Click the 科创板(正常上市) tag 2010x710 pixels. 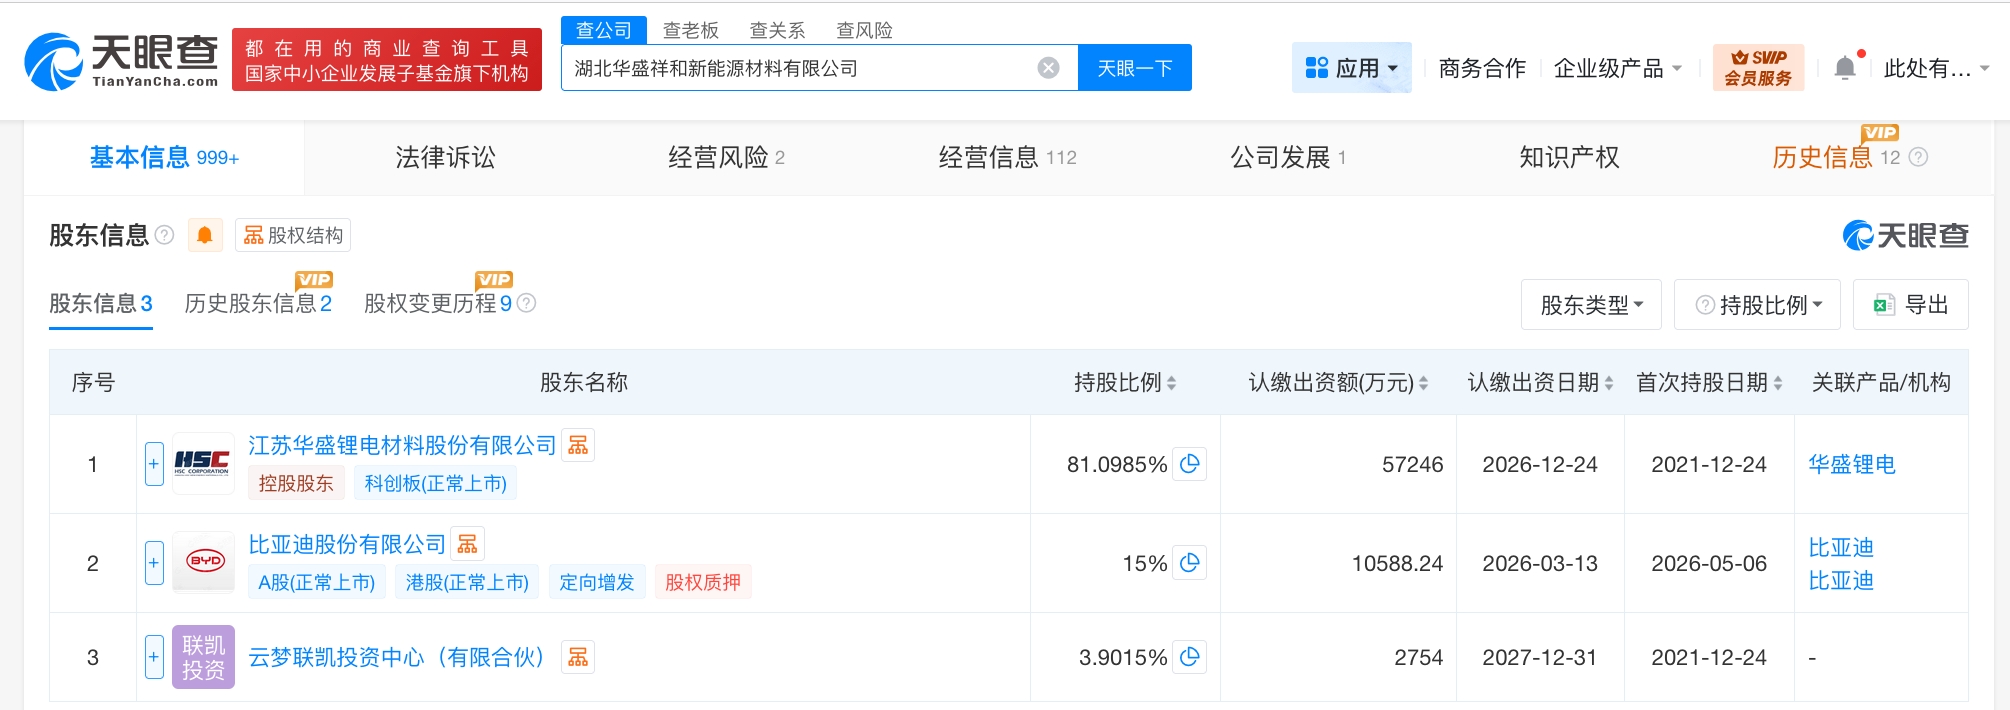click(436, 483)
